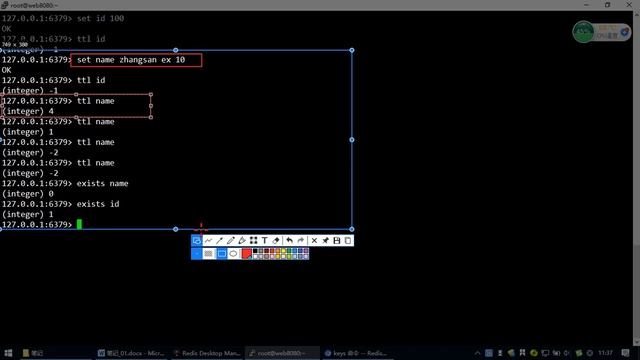640x360 pixels.
Task: Select the mosaic blur tool
Action: 253,241
